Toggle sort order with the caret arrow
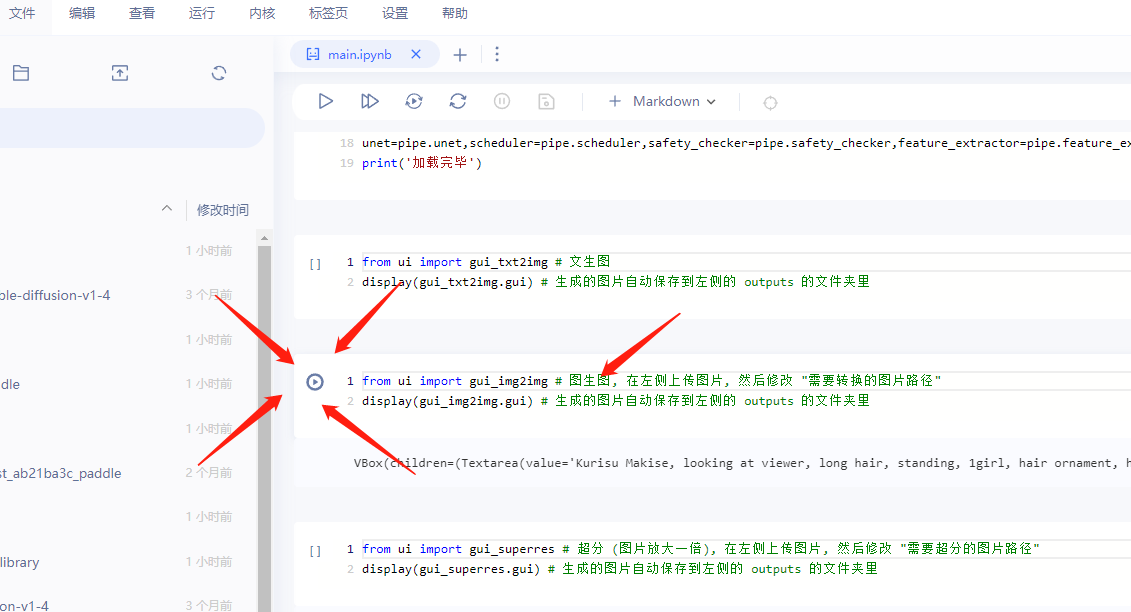 [x=167, y=209]
